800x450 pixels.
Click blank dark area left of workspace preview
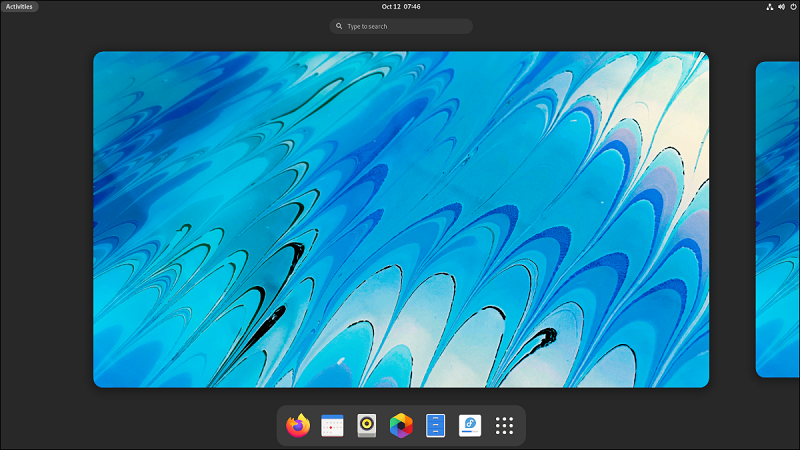click(x=45, y=220)
